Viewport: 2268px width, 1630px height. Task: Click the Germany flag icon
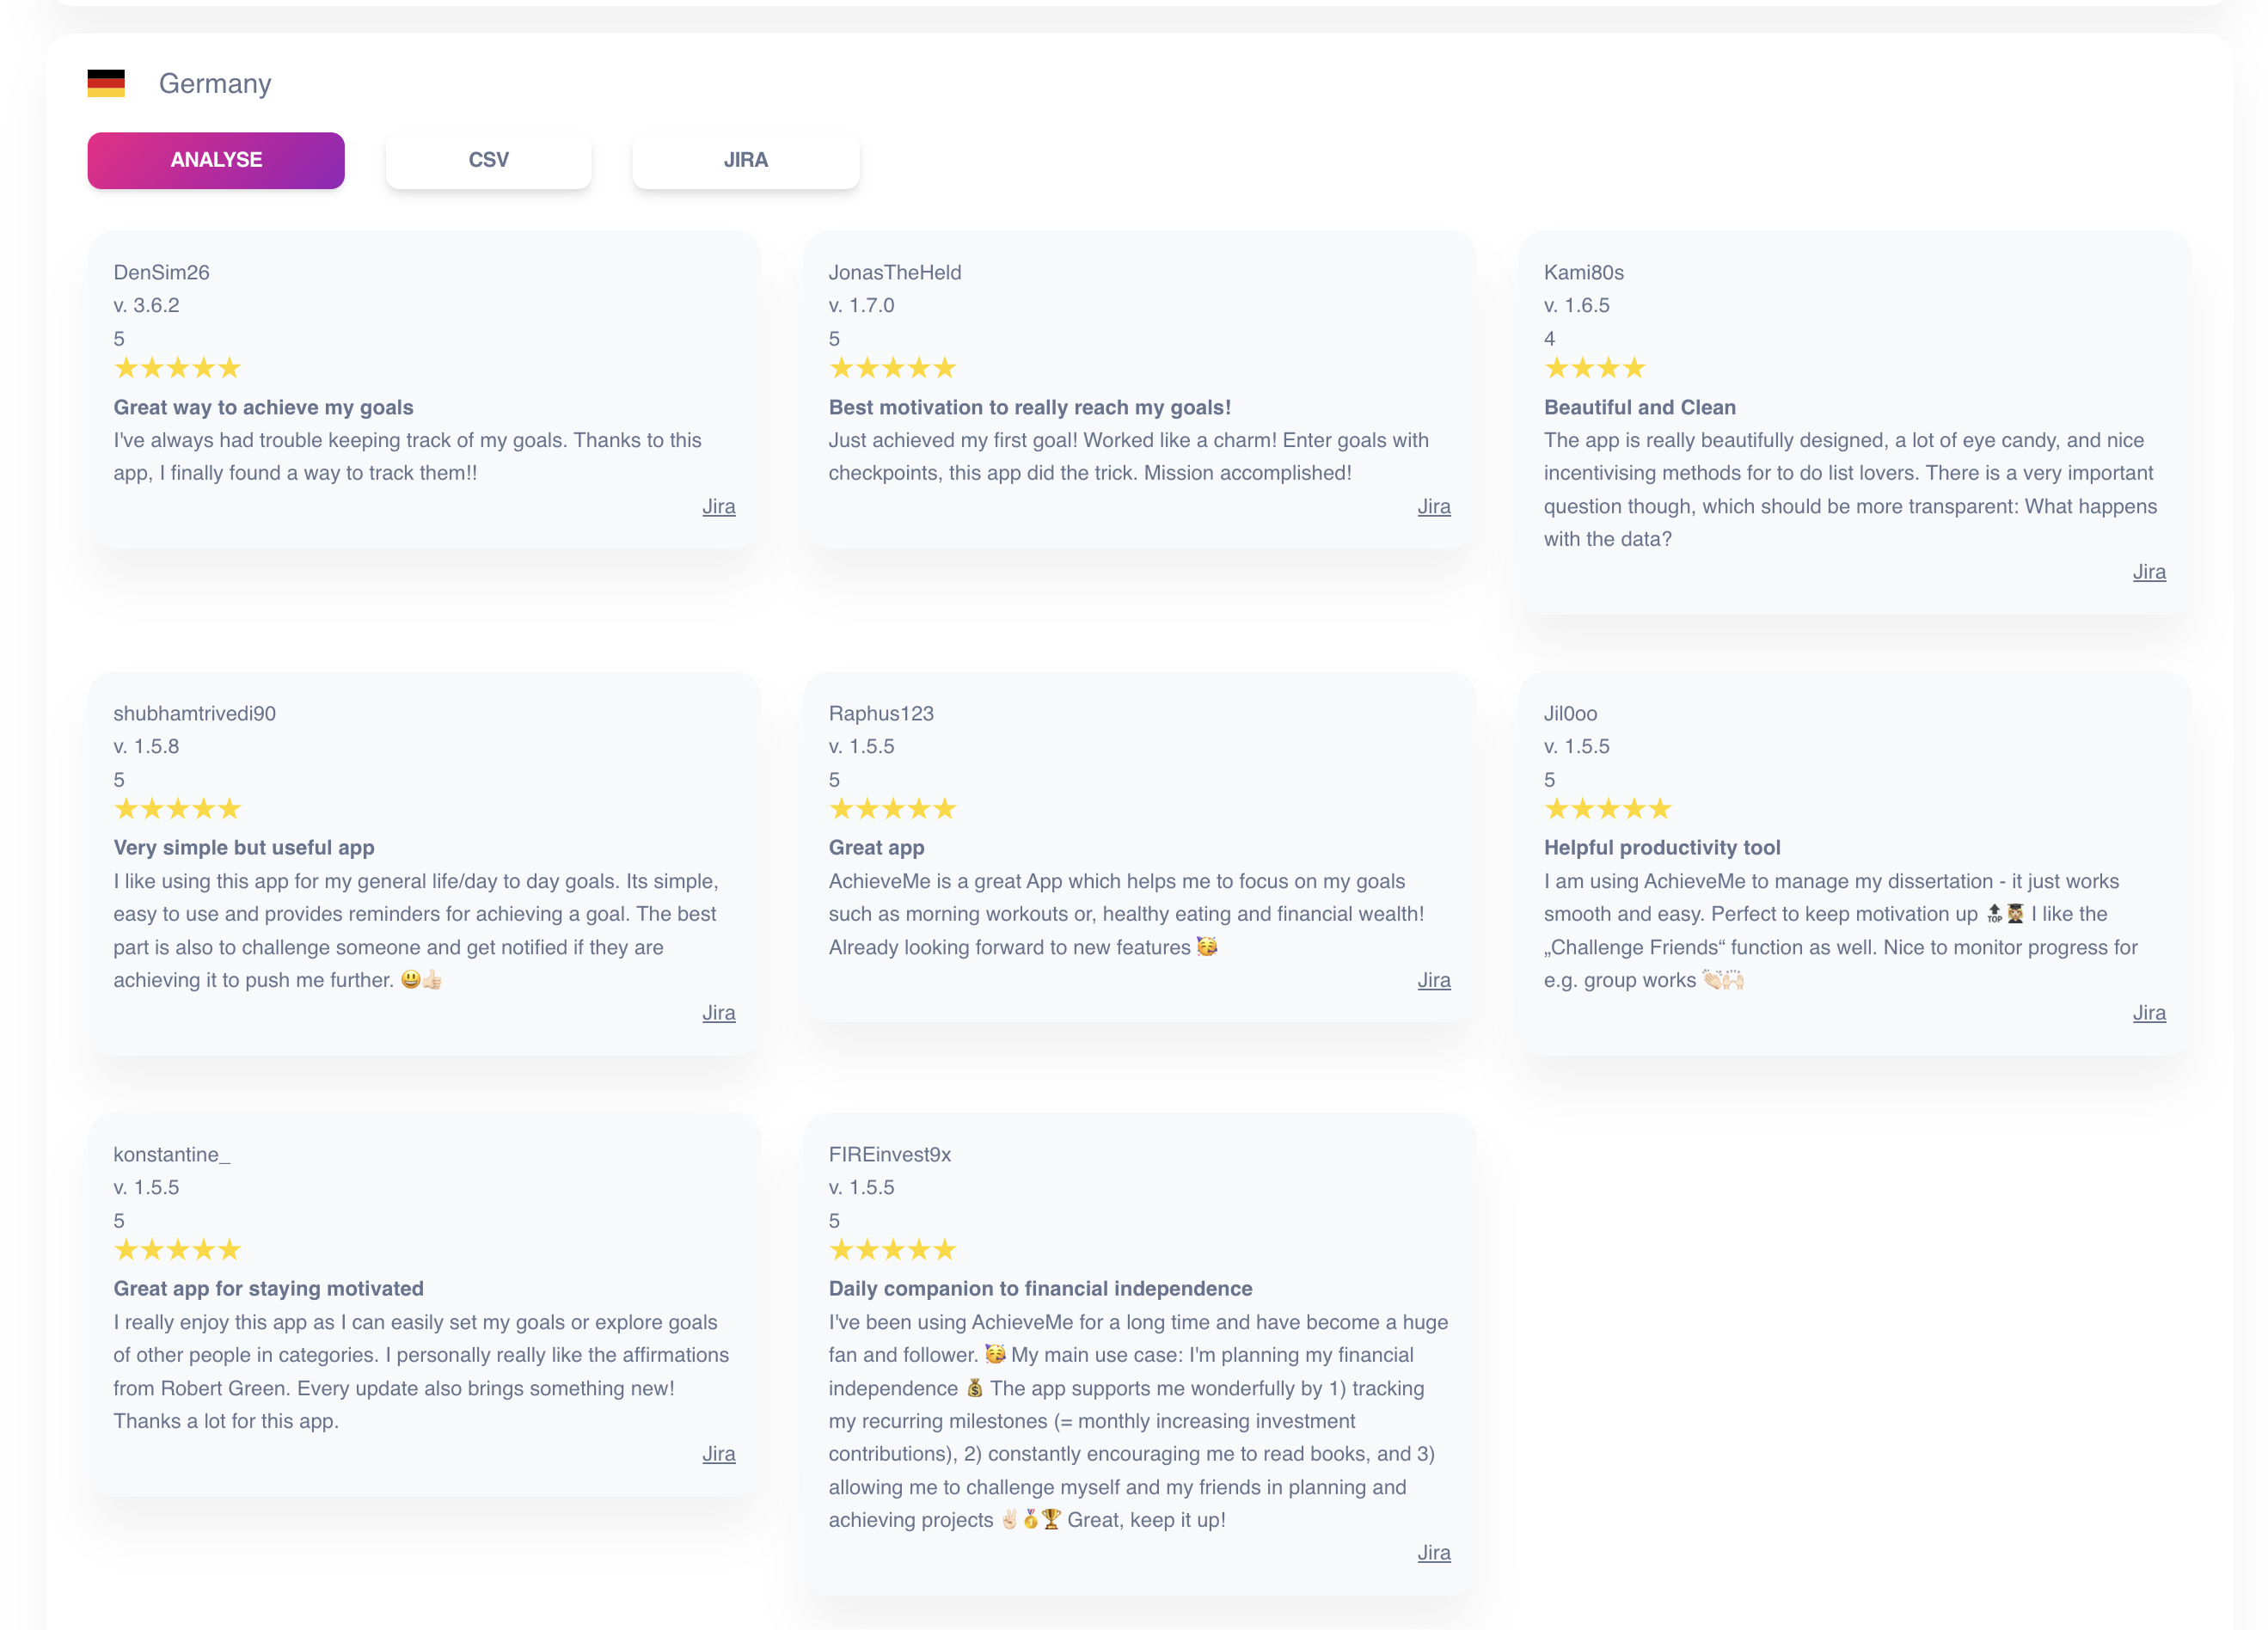tap(104, 83)
